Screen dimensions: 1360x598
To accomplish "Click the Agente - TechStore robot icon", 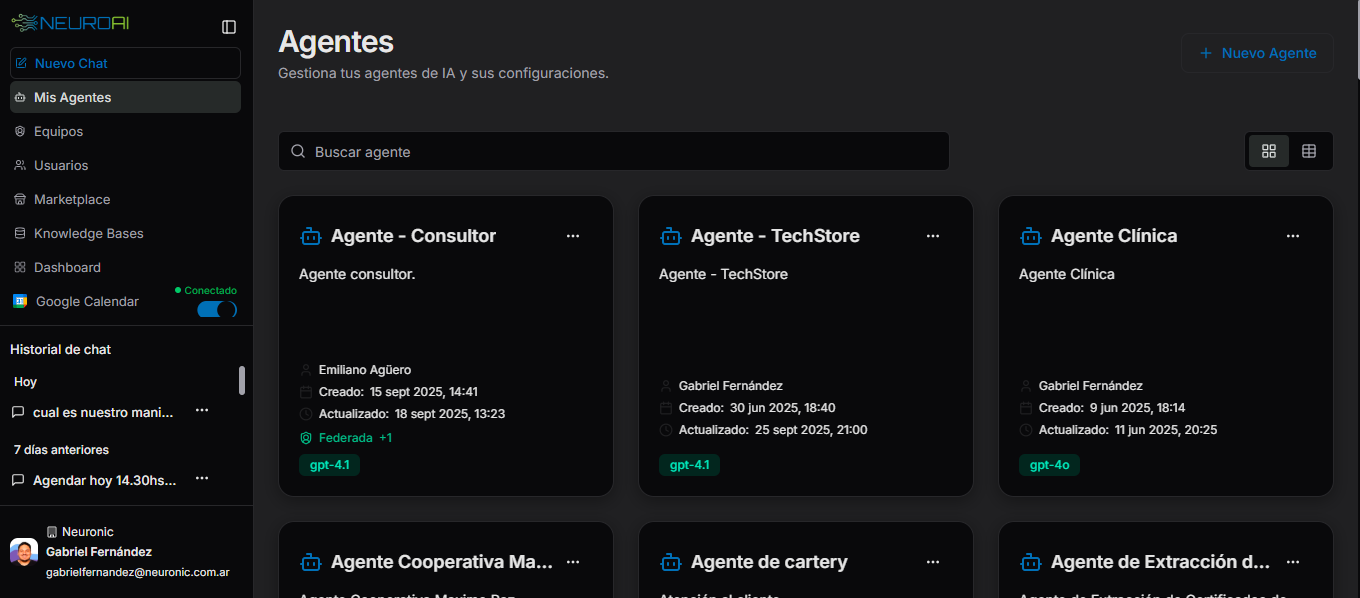I will click(670, 236).
